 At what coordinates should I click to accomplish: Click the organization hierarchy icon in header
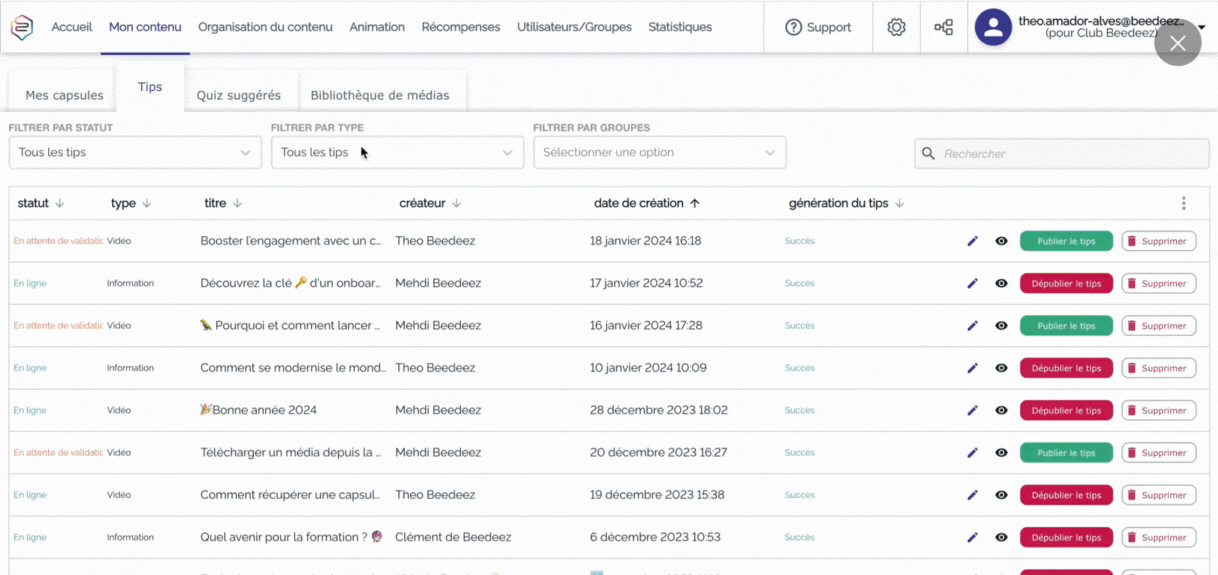(943, 27)
